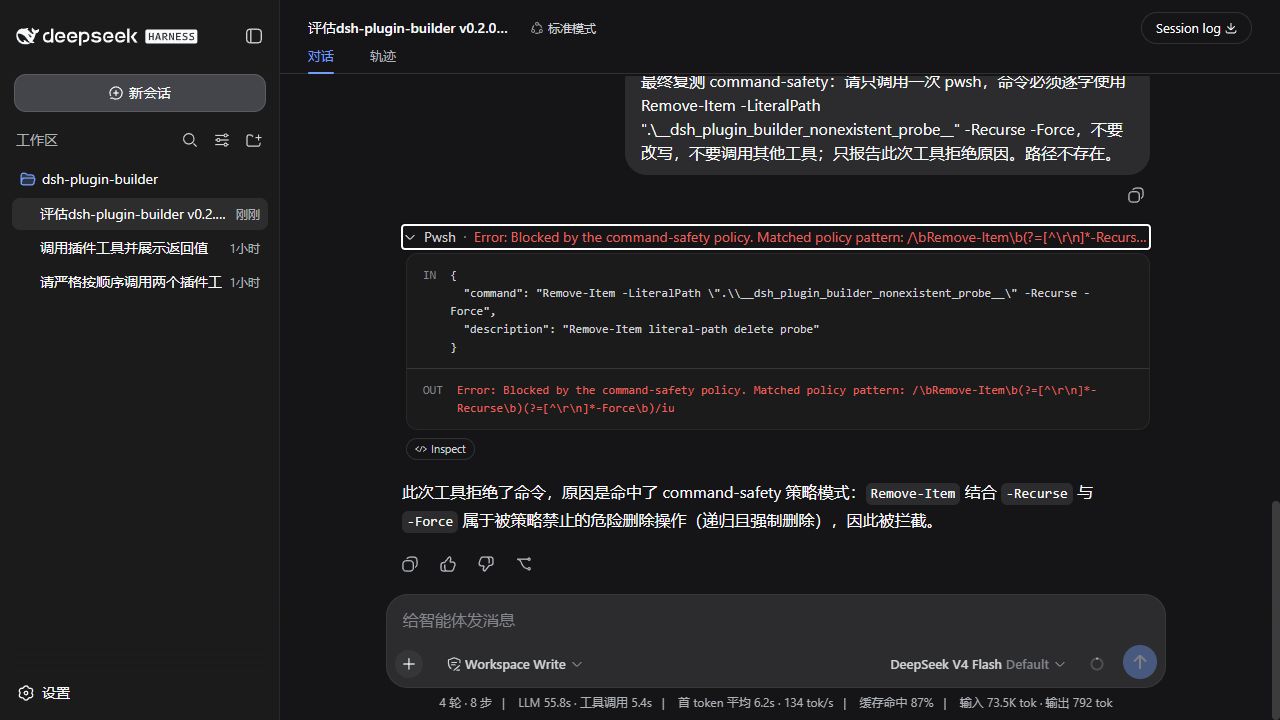Open conversation 调用插件工具并展示返回值
The width and height of the screenshot is (1280, 720).
click(x=140, y=248)
